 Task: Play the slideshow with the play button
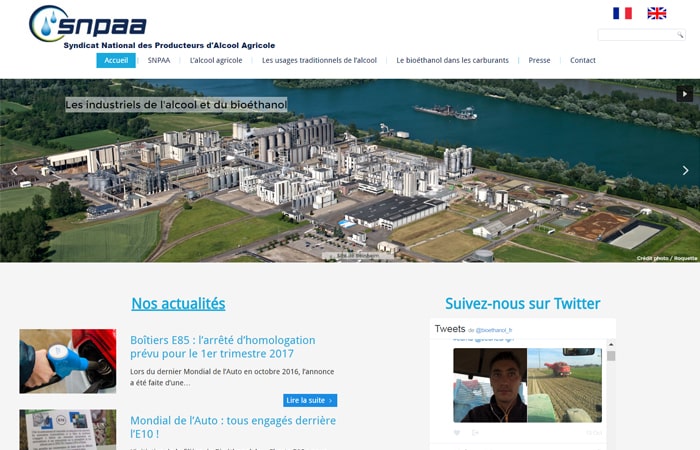[684, 94]
